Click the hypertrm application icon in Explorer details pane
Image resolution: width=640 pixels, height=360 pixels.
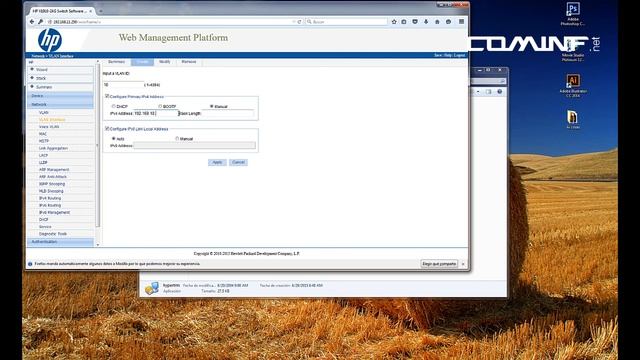click(x=151, y=288)
